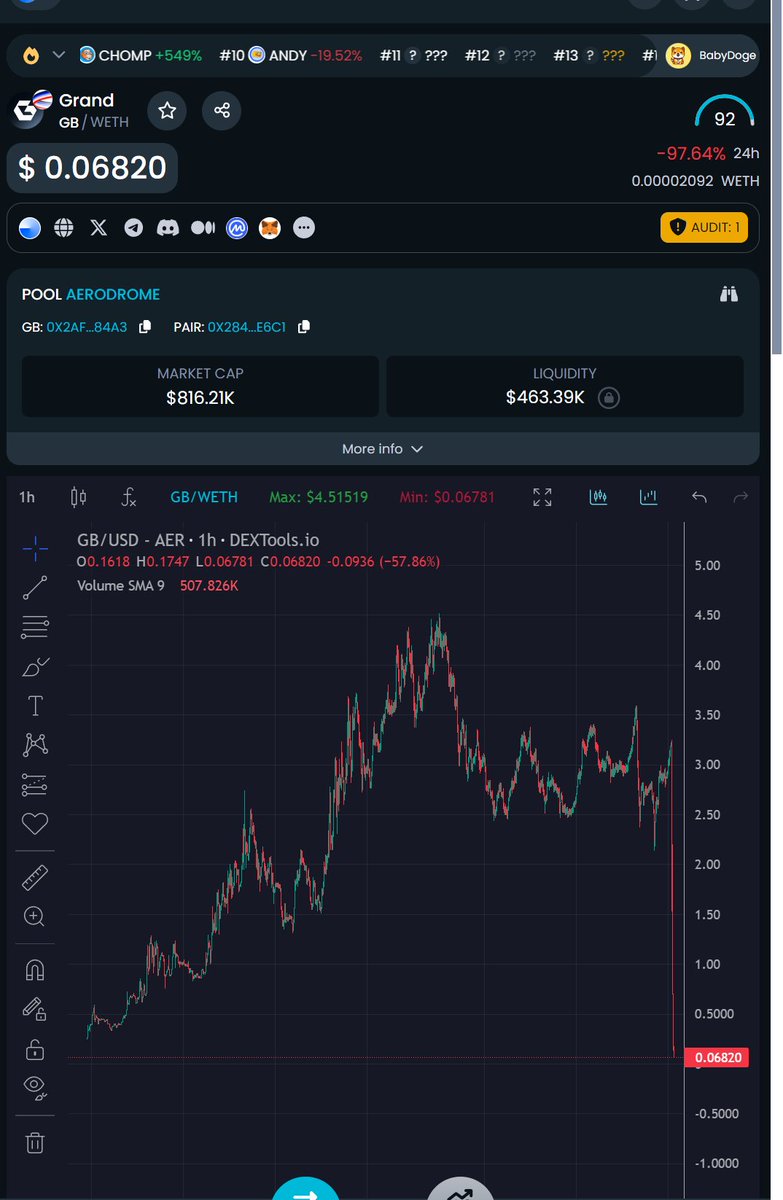Remove drawings with the trash icon
This screenshot has height=1200, width=783.
coord(35,1142)
